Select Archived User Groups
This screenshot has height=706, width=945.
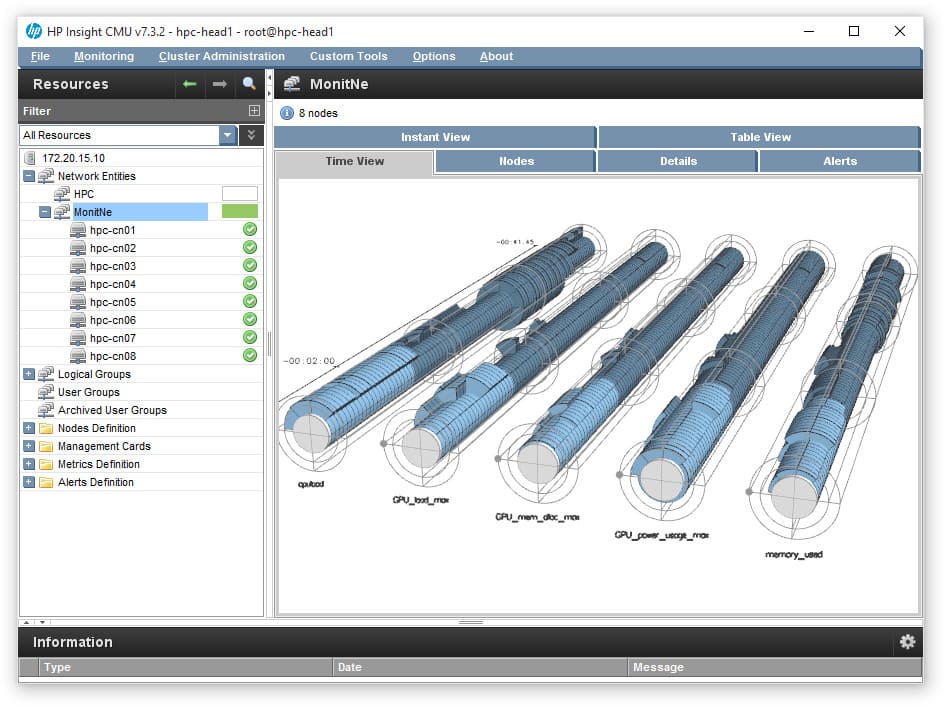tap(112, 411)
